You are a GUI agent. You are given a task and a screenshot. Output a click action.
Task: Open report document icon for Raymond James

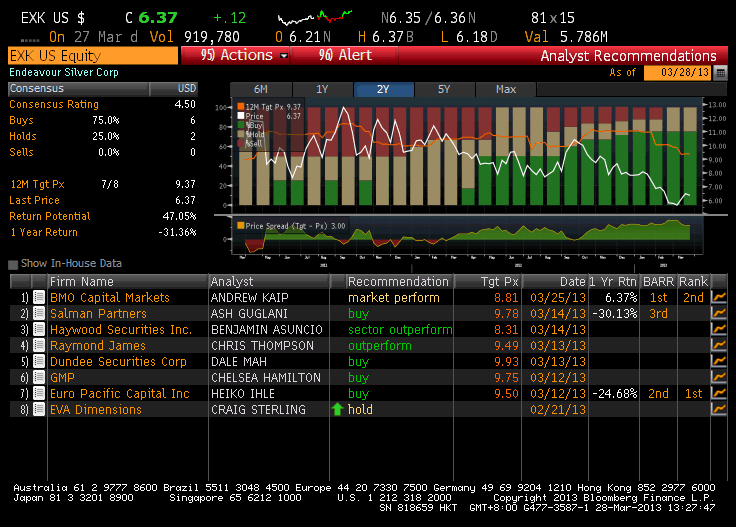click(39, 345)
